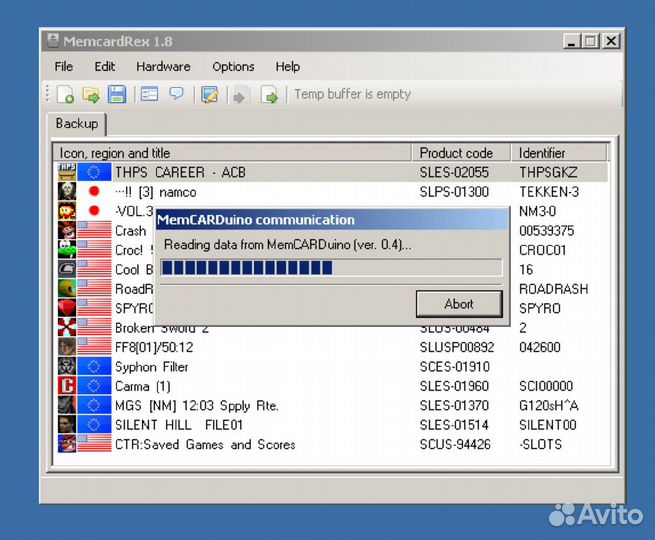Click the FF8[01]/50:12 save icon

pyautogui.click(x=67, y=347)
